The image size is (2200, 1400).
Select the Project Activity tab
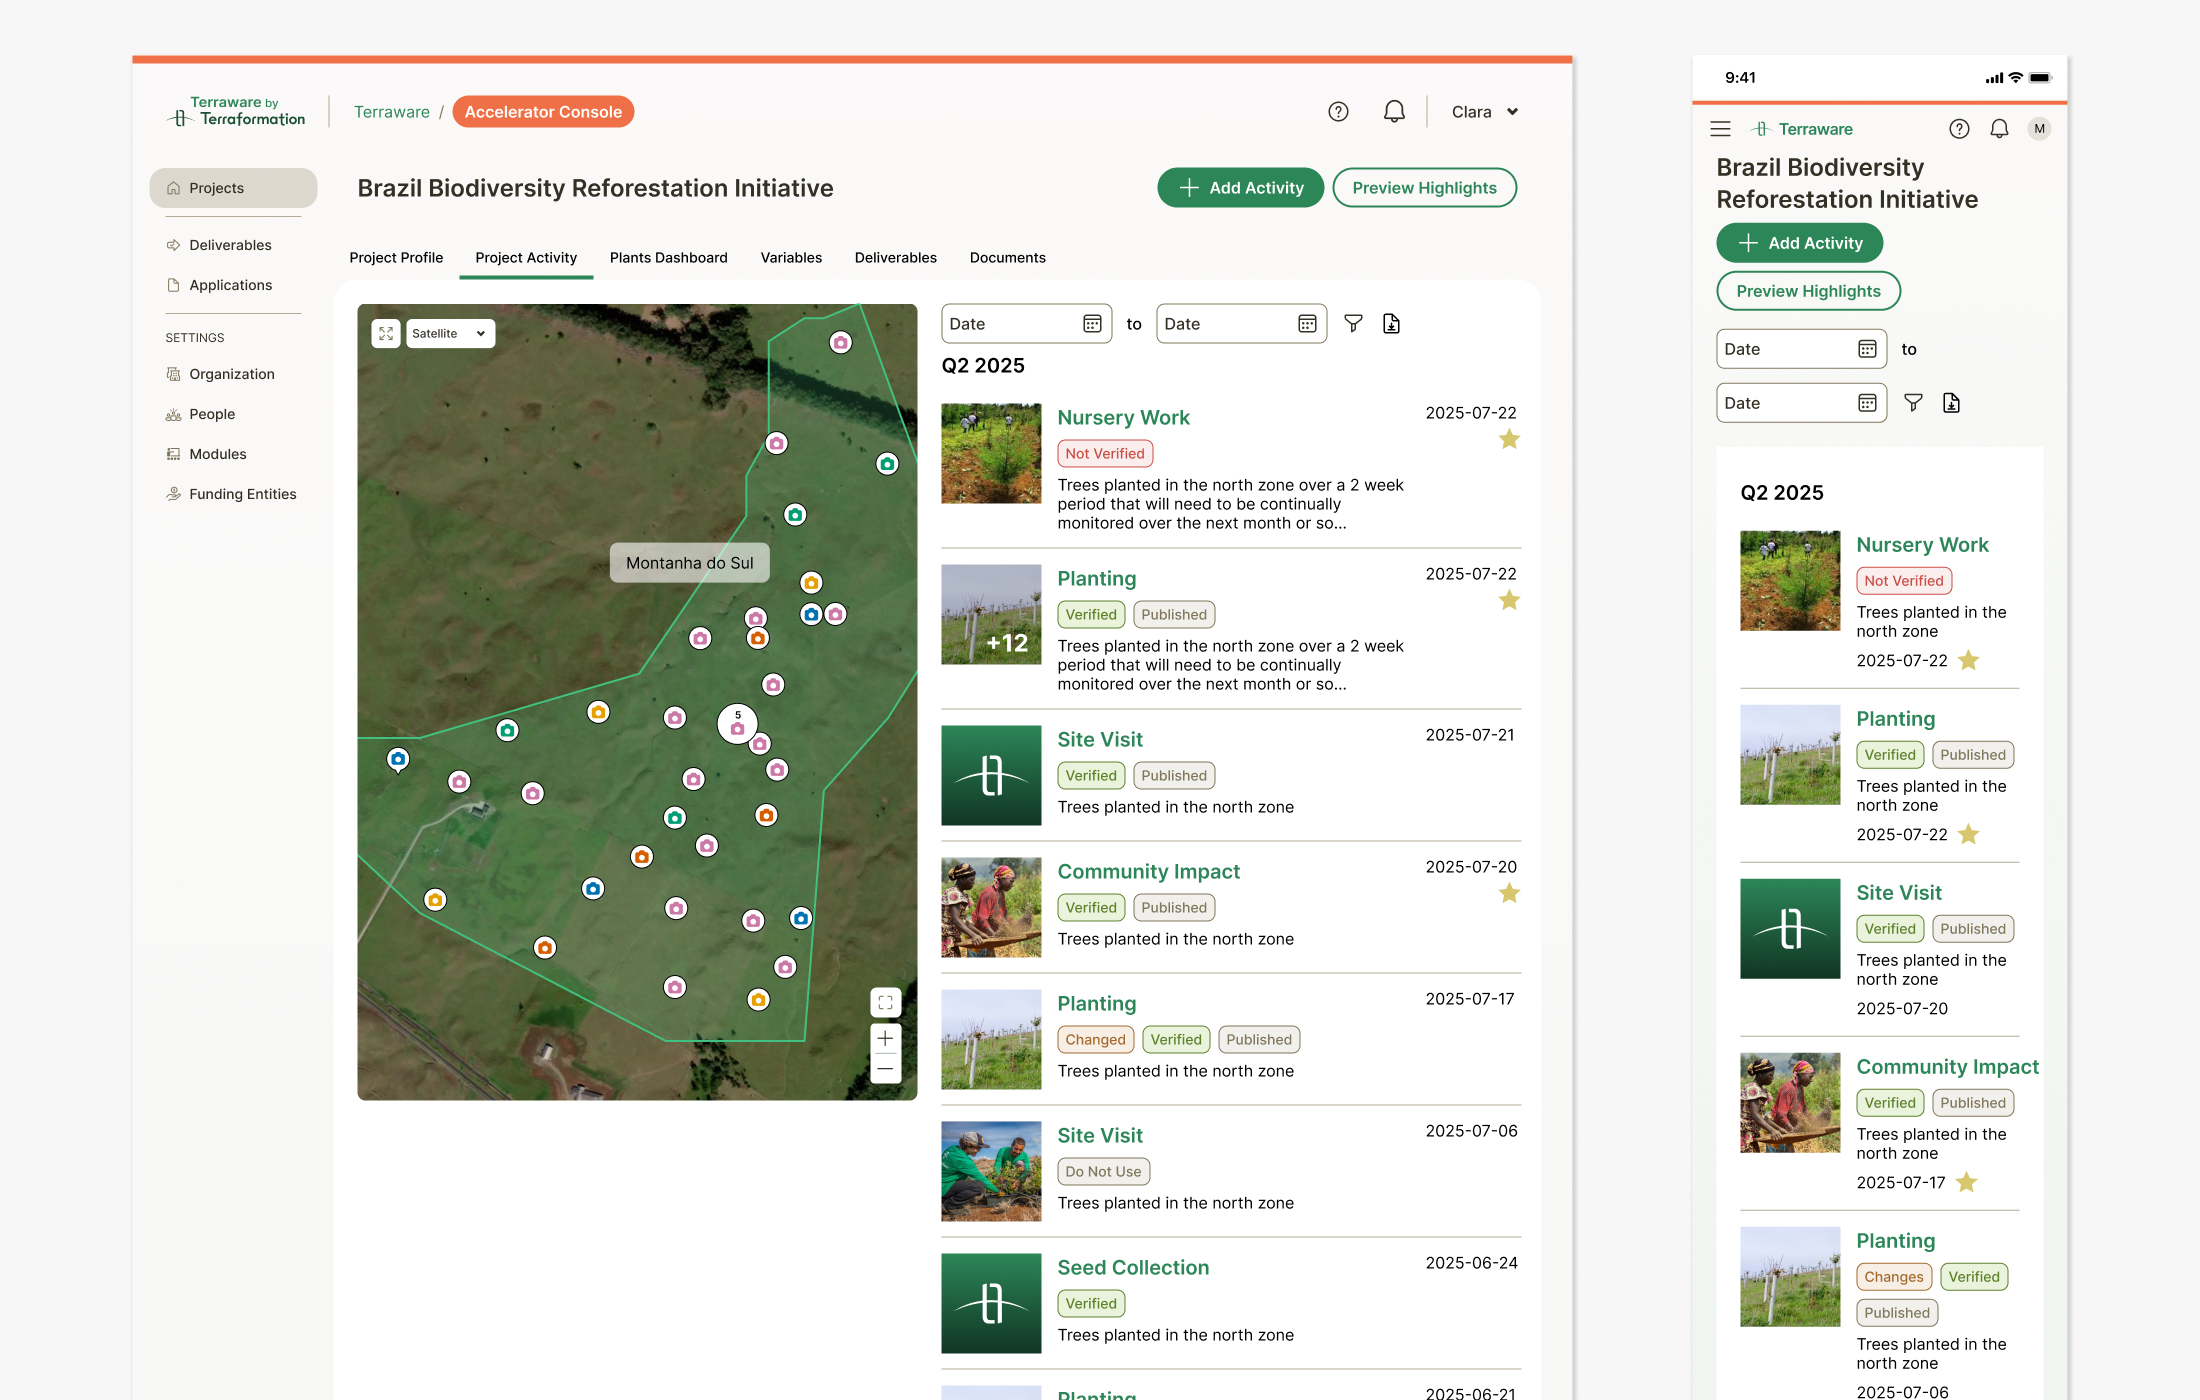pyautogui.click(x=526, y=258)
